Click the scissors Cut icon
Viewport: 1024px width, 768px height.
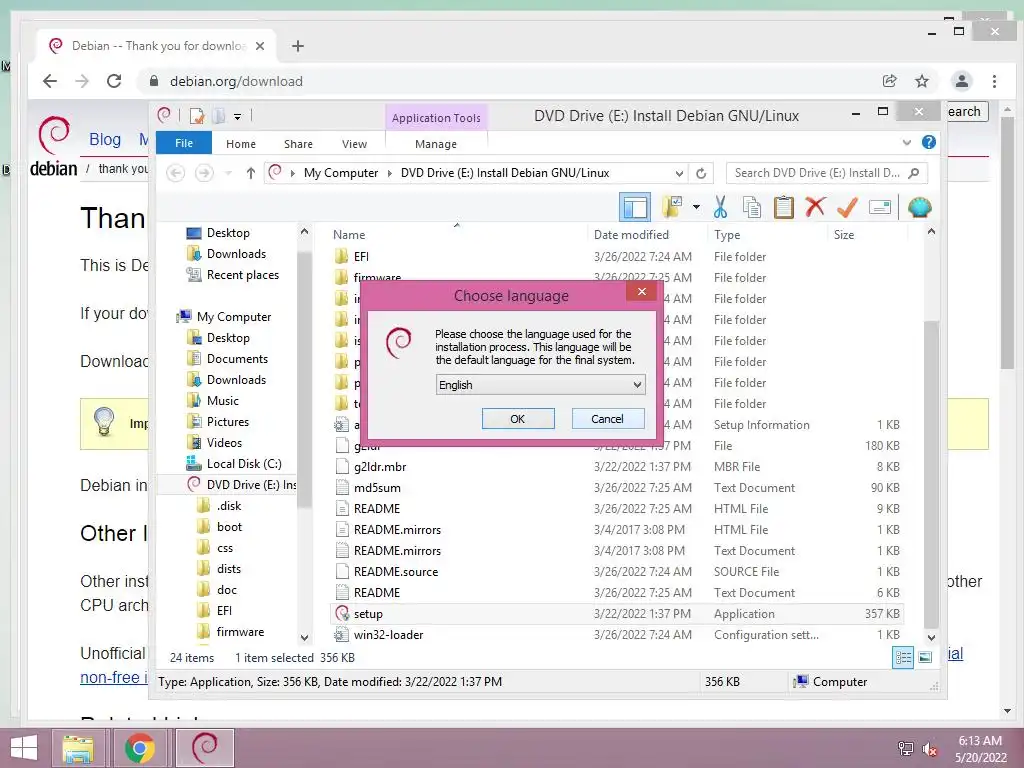tap(720, 208)
